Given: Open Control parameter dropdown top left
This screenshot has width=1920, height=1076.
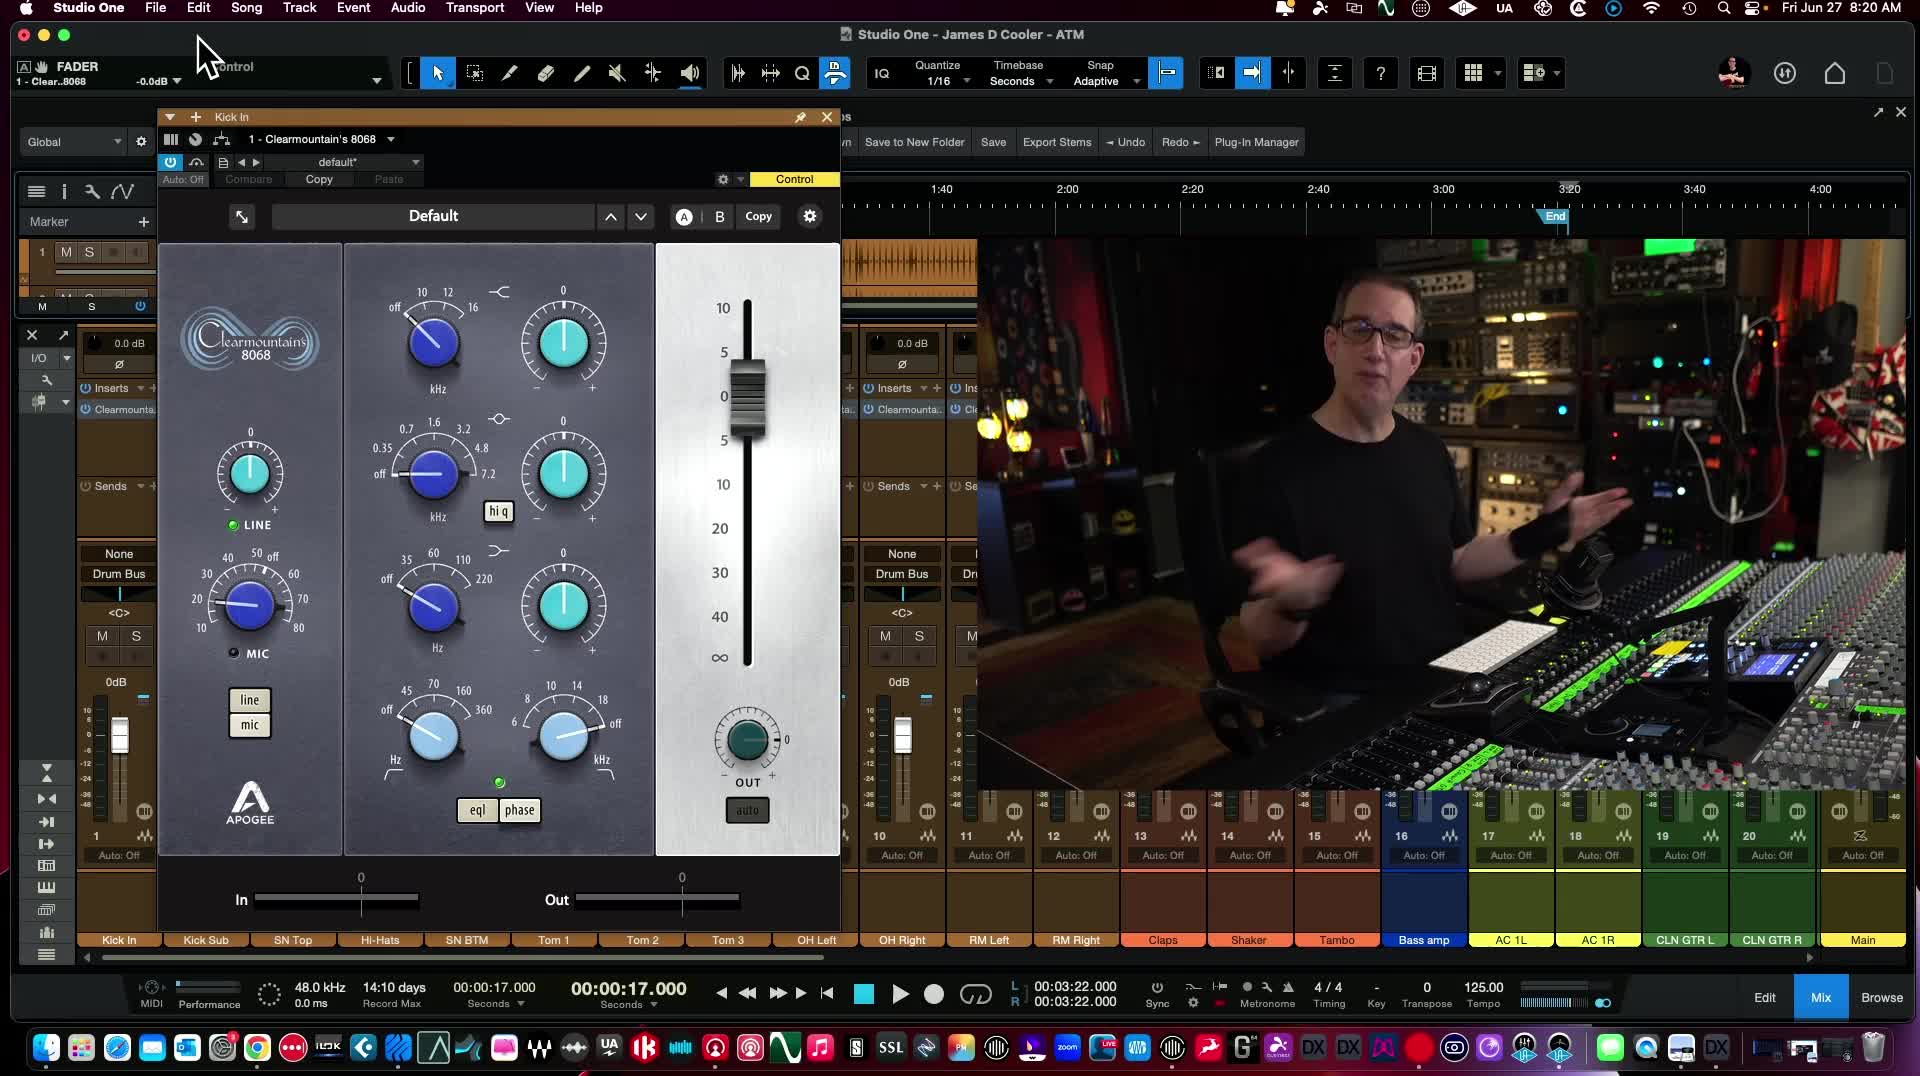Looking at the screenshot, I should (377, 81).
